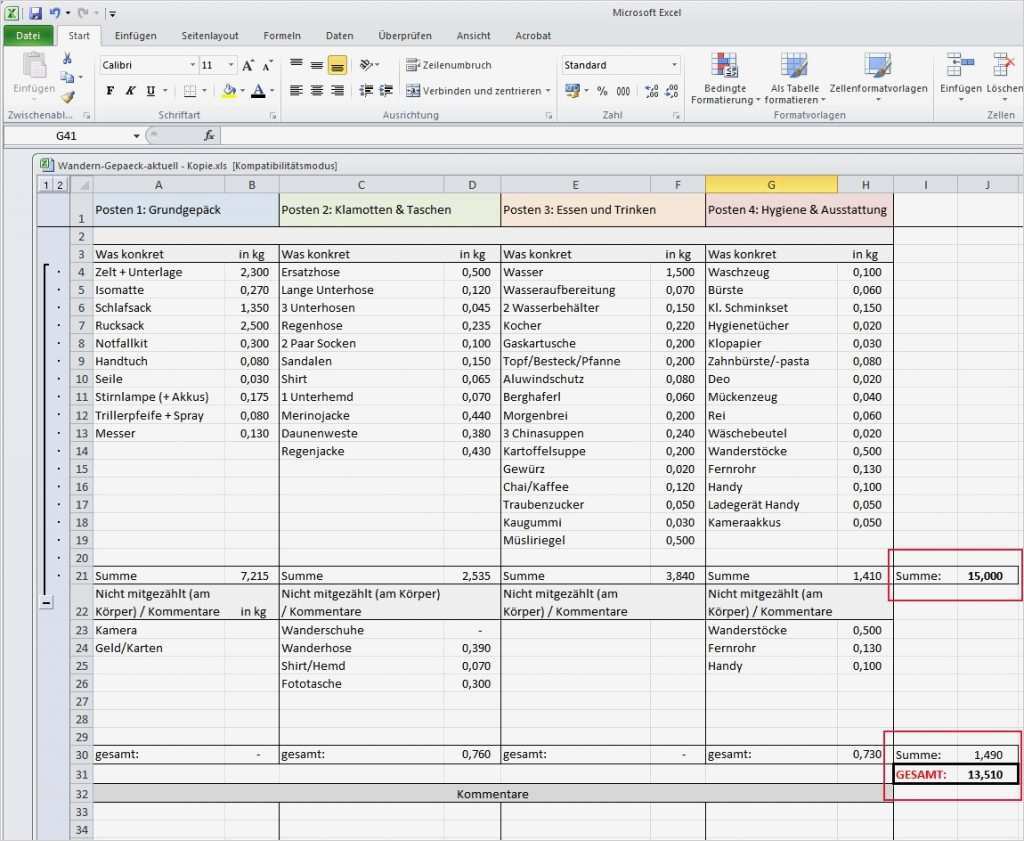Show outline level 2
The height and width of the screenshot is (841, 1024).
[59, 185]
